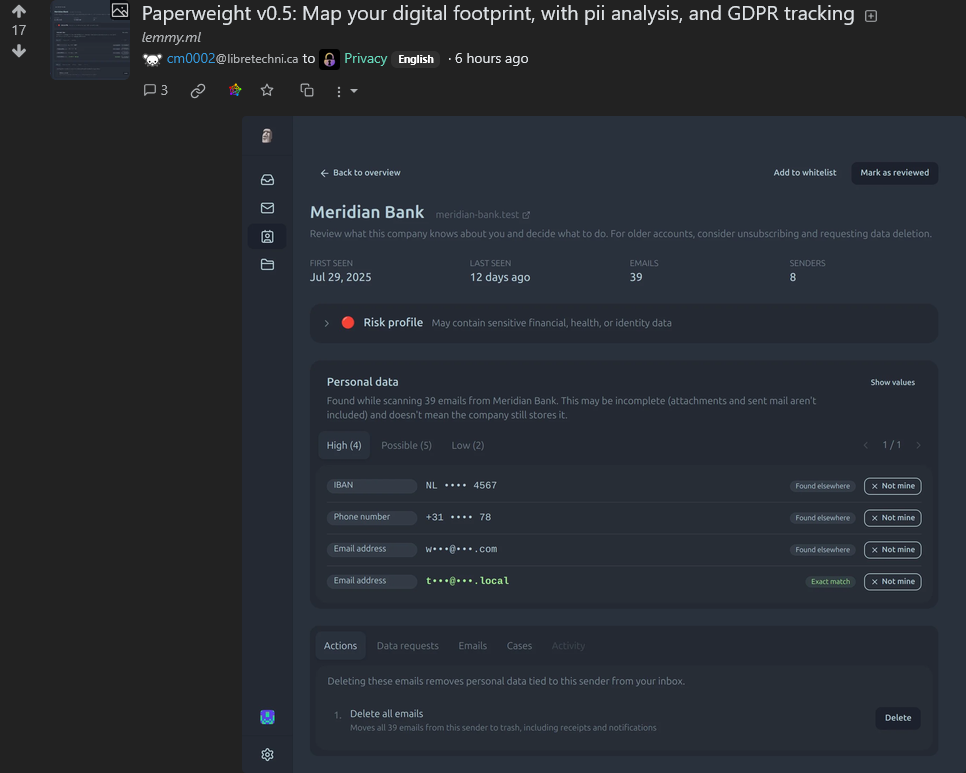Click the English language tag
The image size is (966, 773).
tap(416, 59)
